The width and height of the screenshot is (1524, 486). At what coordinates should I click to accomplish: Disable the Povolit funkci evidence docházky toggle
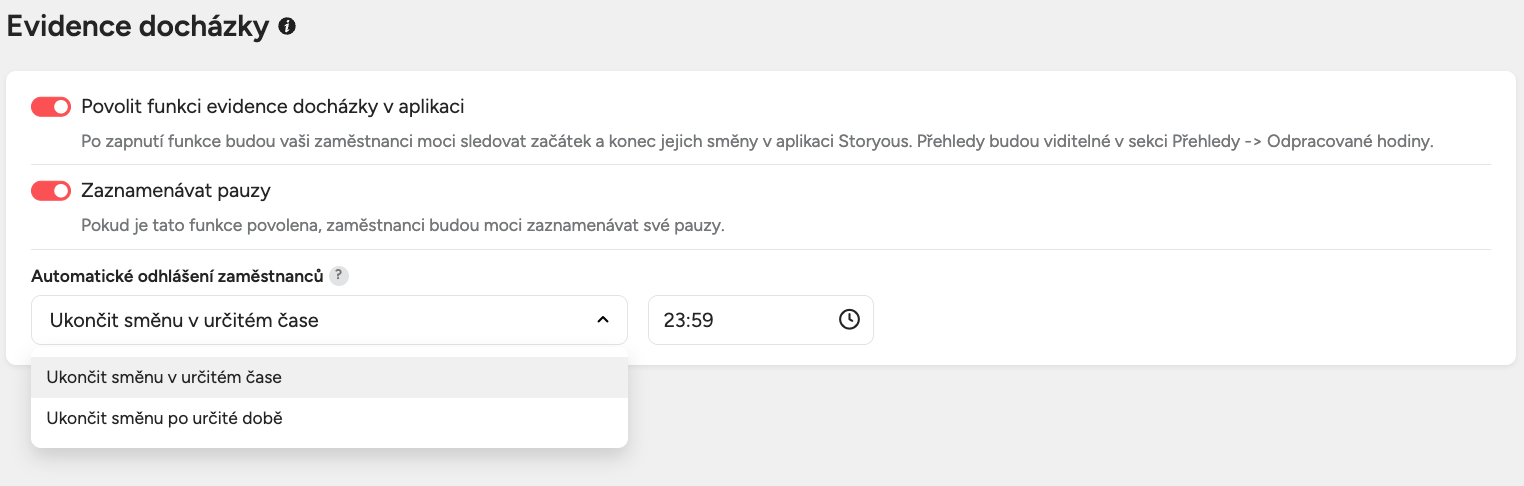[x=51, y=106]
